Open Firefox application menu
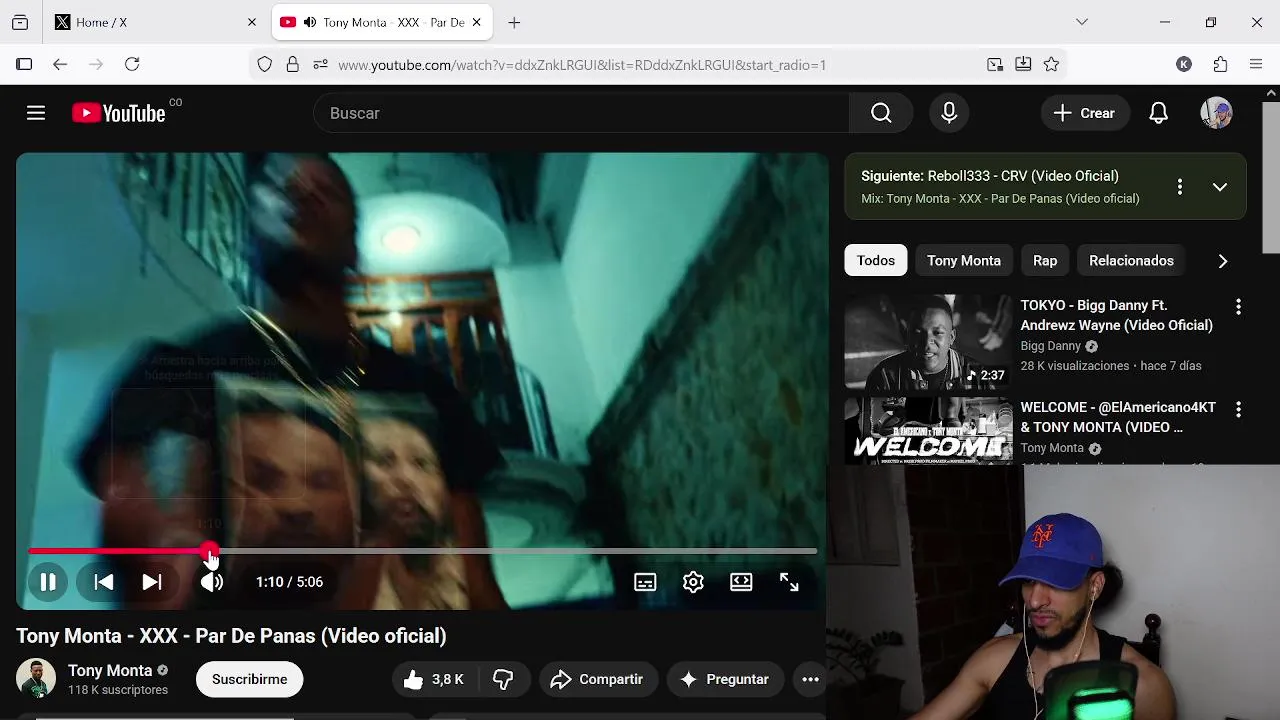1280x720 pixels. (1256, 64)
